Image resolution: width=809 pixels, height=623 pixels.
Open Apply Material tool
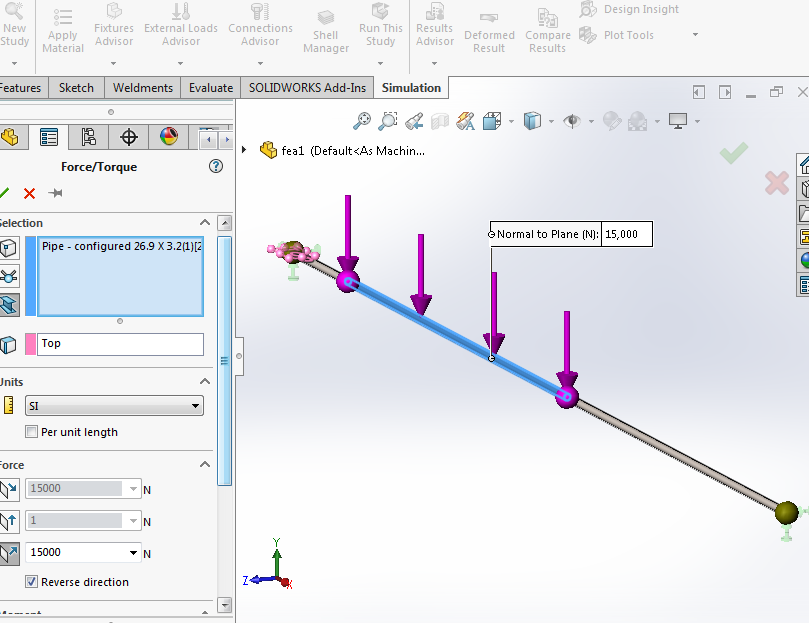[x=63, y=29]
